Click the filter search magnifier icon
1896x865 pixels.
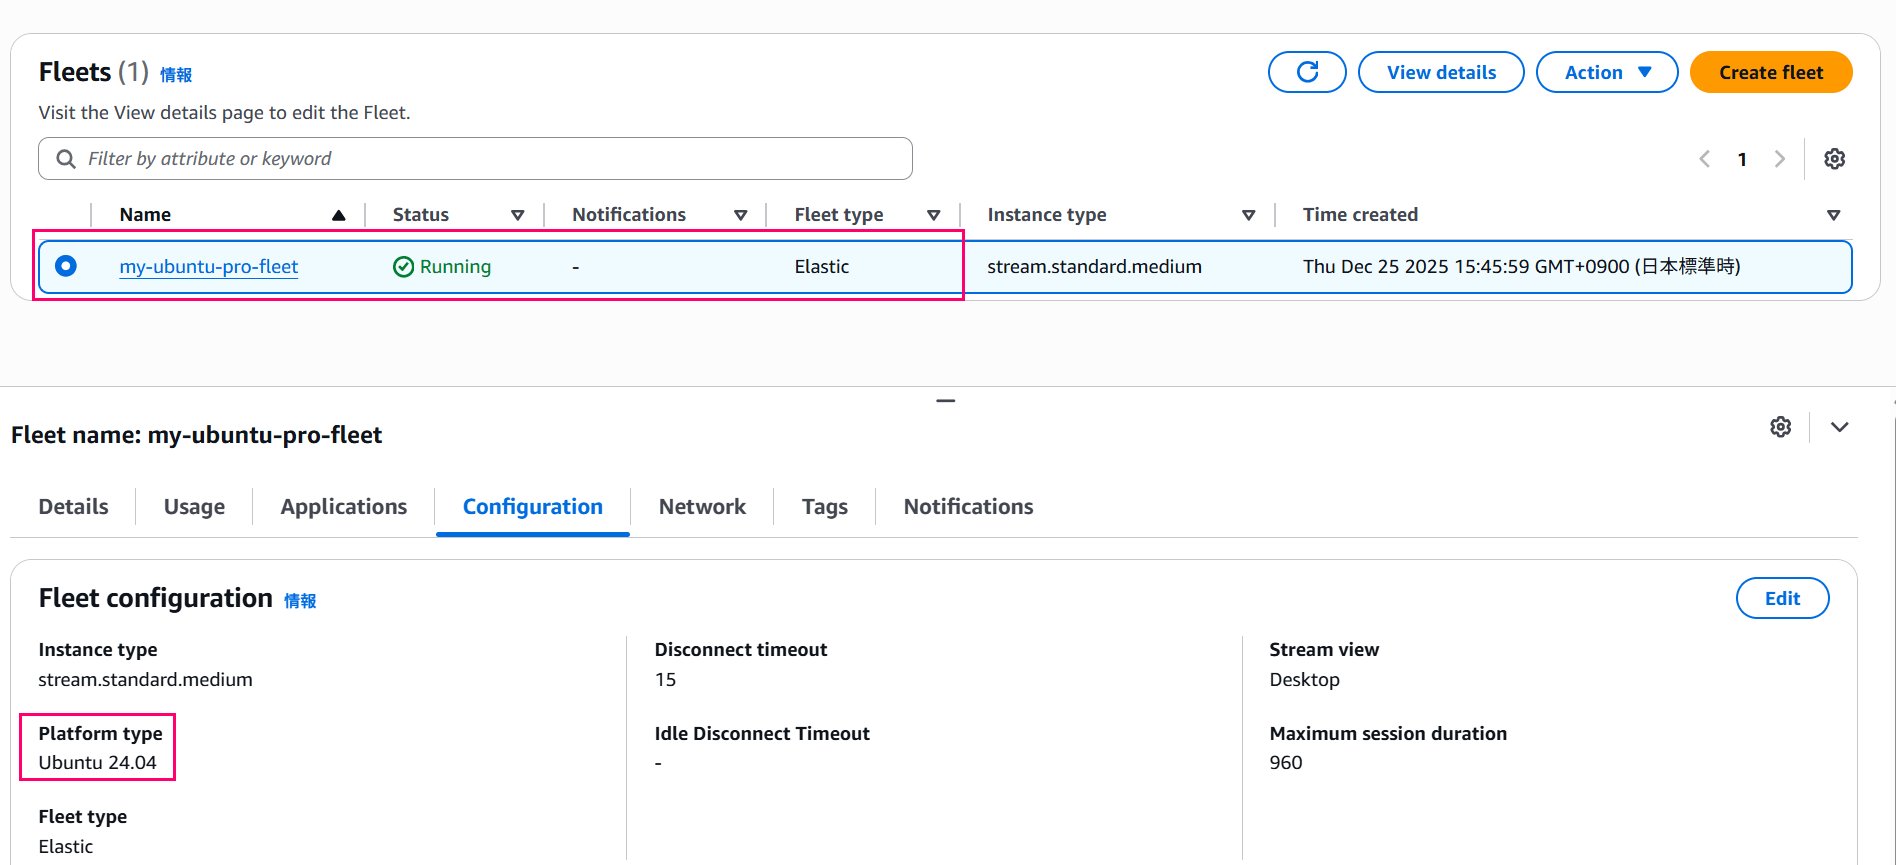coord(66,159)
